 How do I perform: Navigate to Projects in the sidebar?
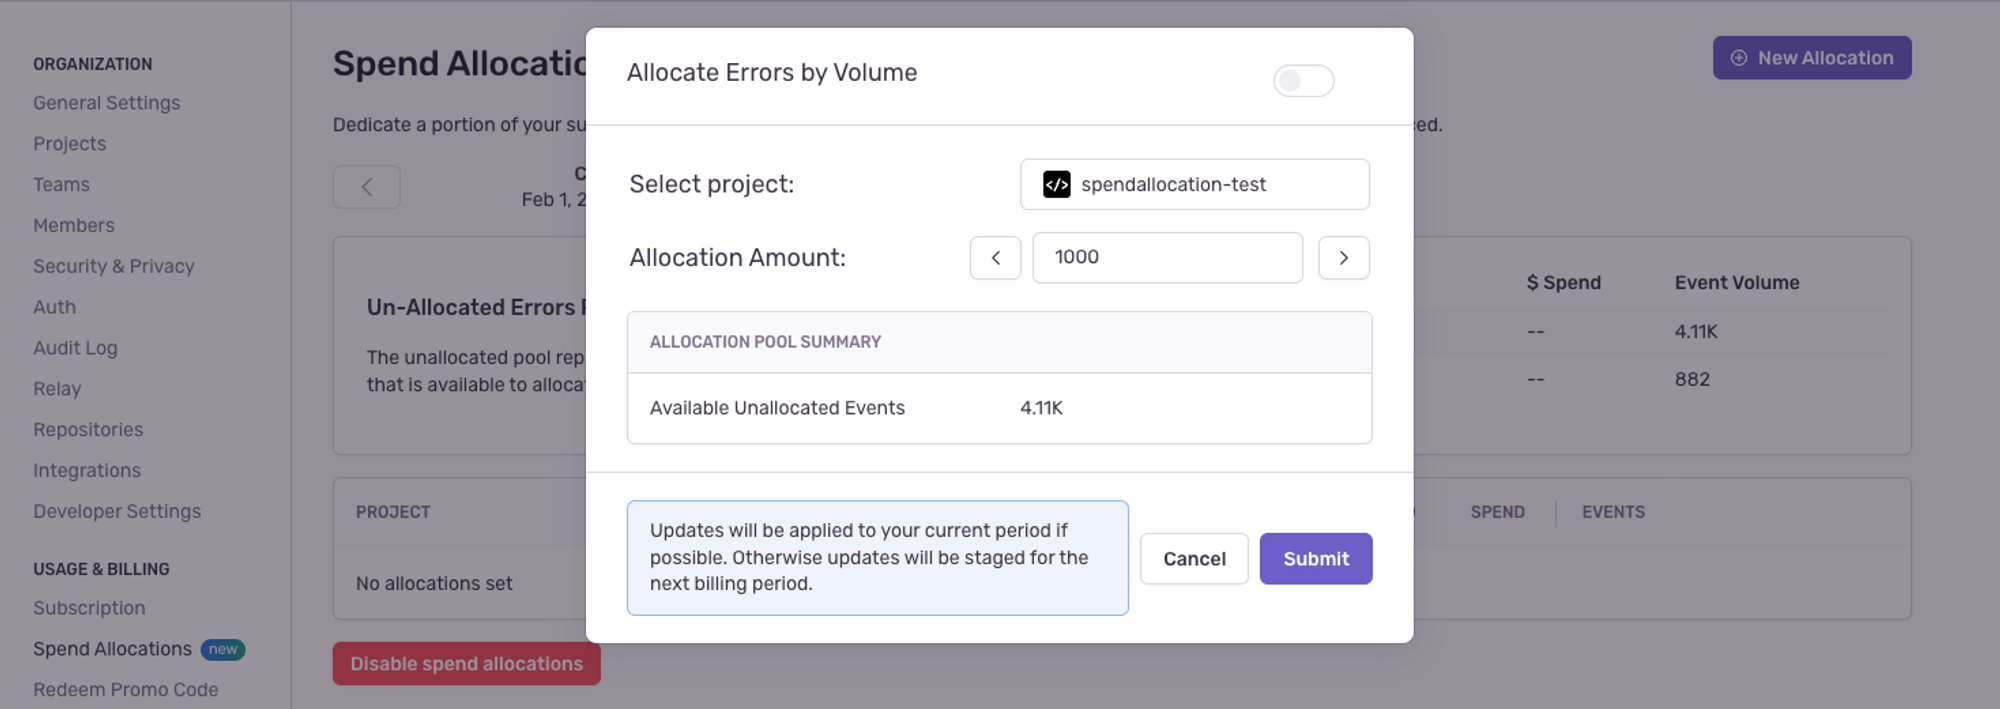coord(69,143)
